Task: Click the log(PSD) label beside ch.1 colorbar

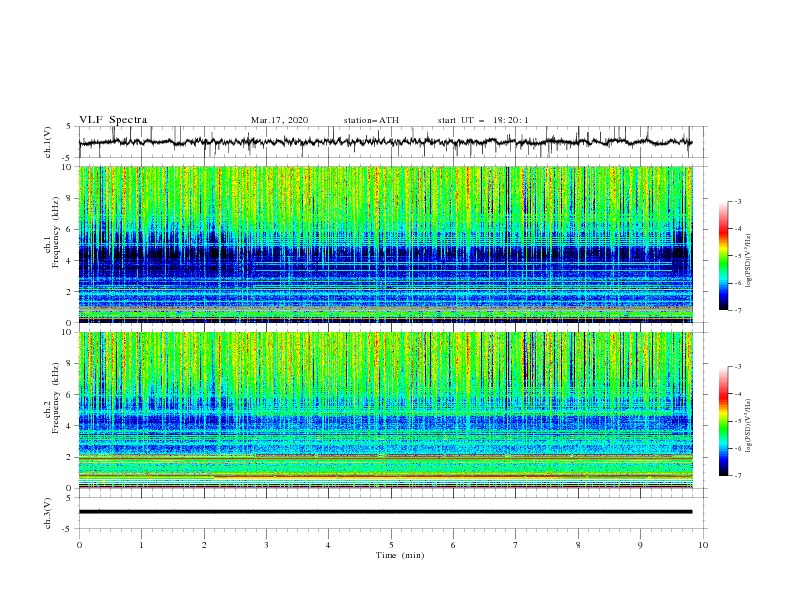Action: coord(748,261)
